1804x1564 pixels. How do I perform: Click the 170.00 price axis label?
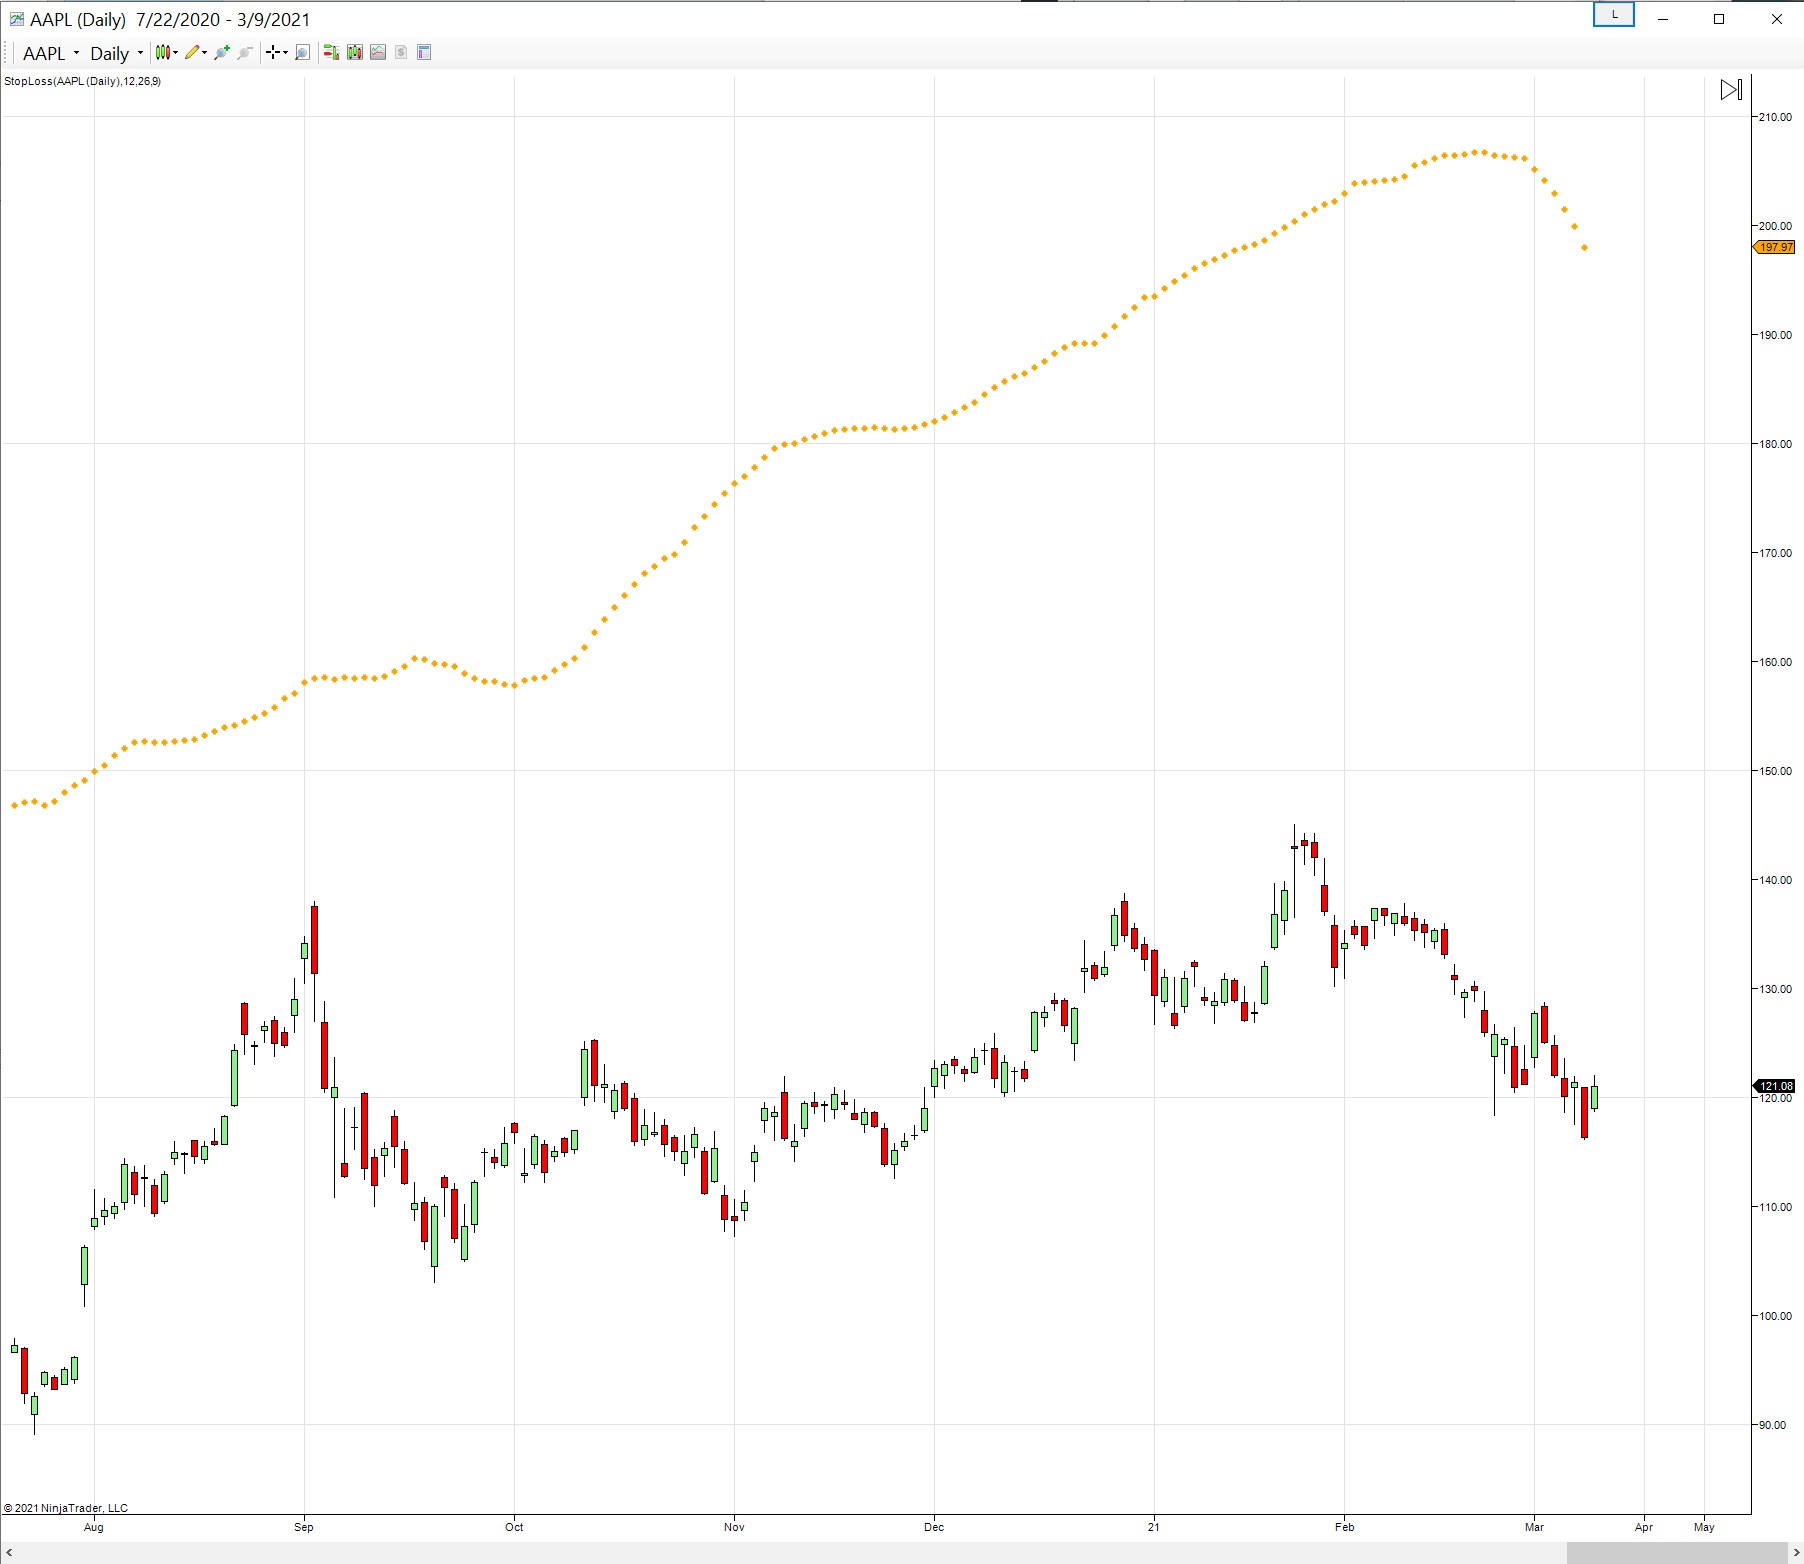click(1776, 553)
